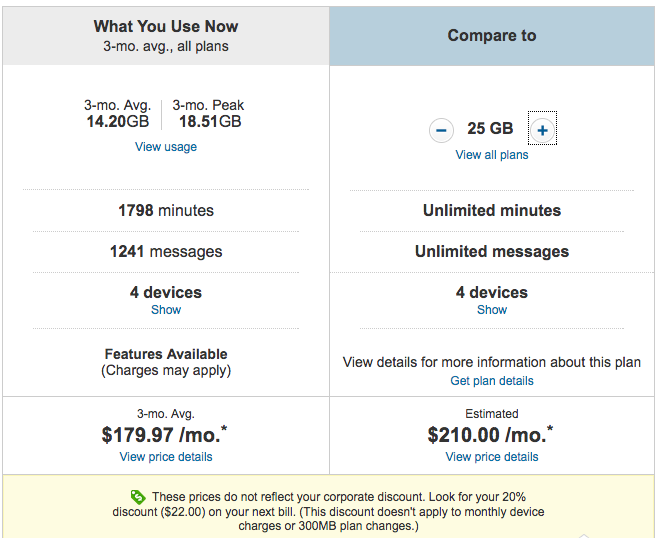Click the Unlimited messages row
The width and height of the screenshot is (661, 538).
[x=492, y=251]
